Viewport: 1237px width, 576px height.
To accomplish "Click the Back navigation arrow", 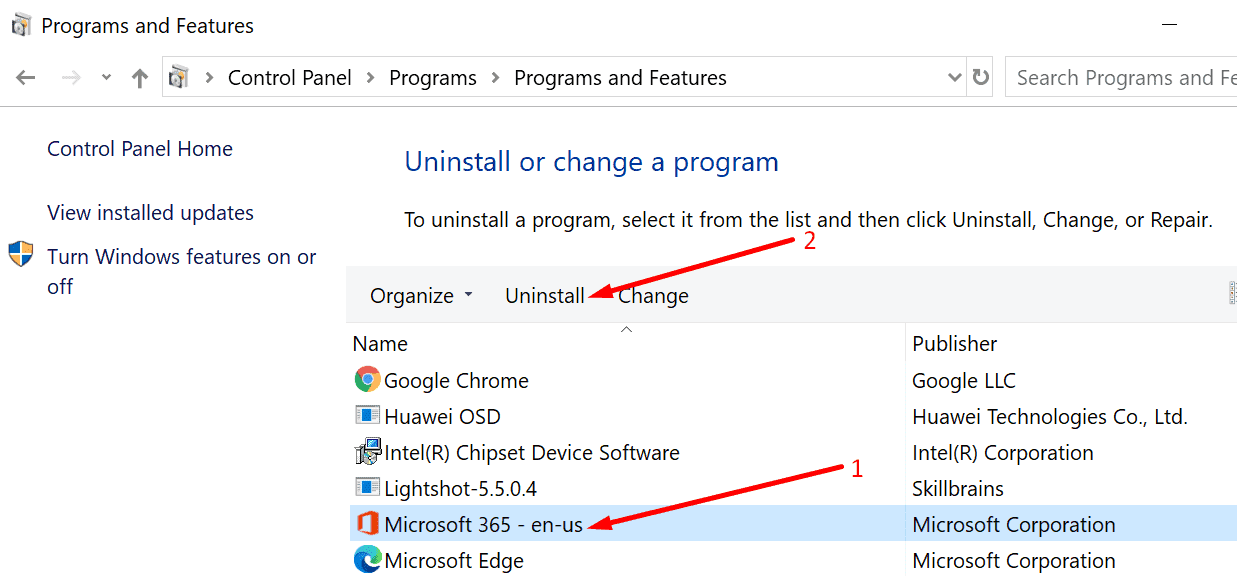I will pyautogui.click(x=26, y=78).
